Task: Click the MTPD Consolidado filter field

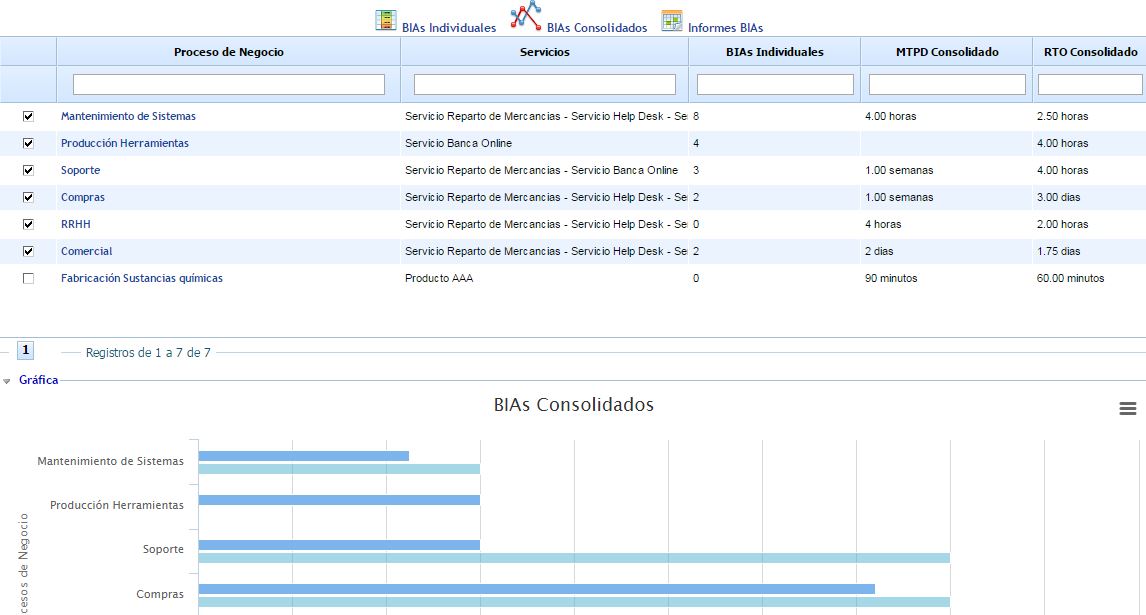Action: [946, 85]
